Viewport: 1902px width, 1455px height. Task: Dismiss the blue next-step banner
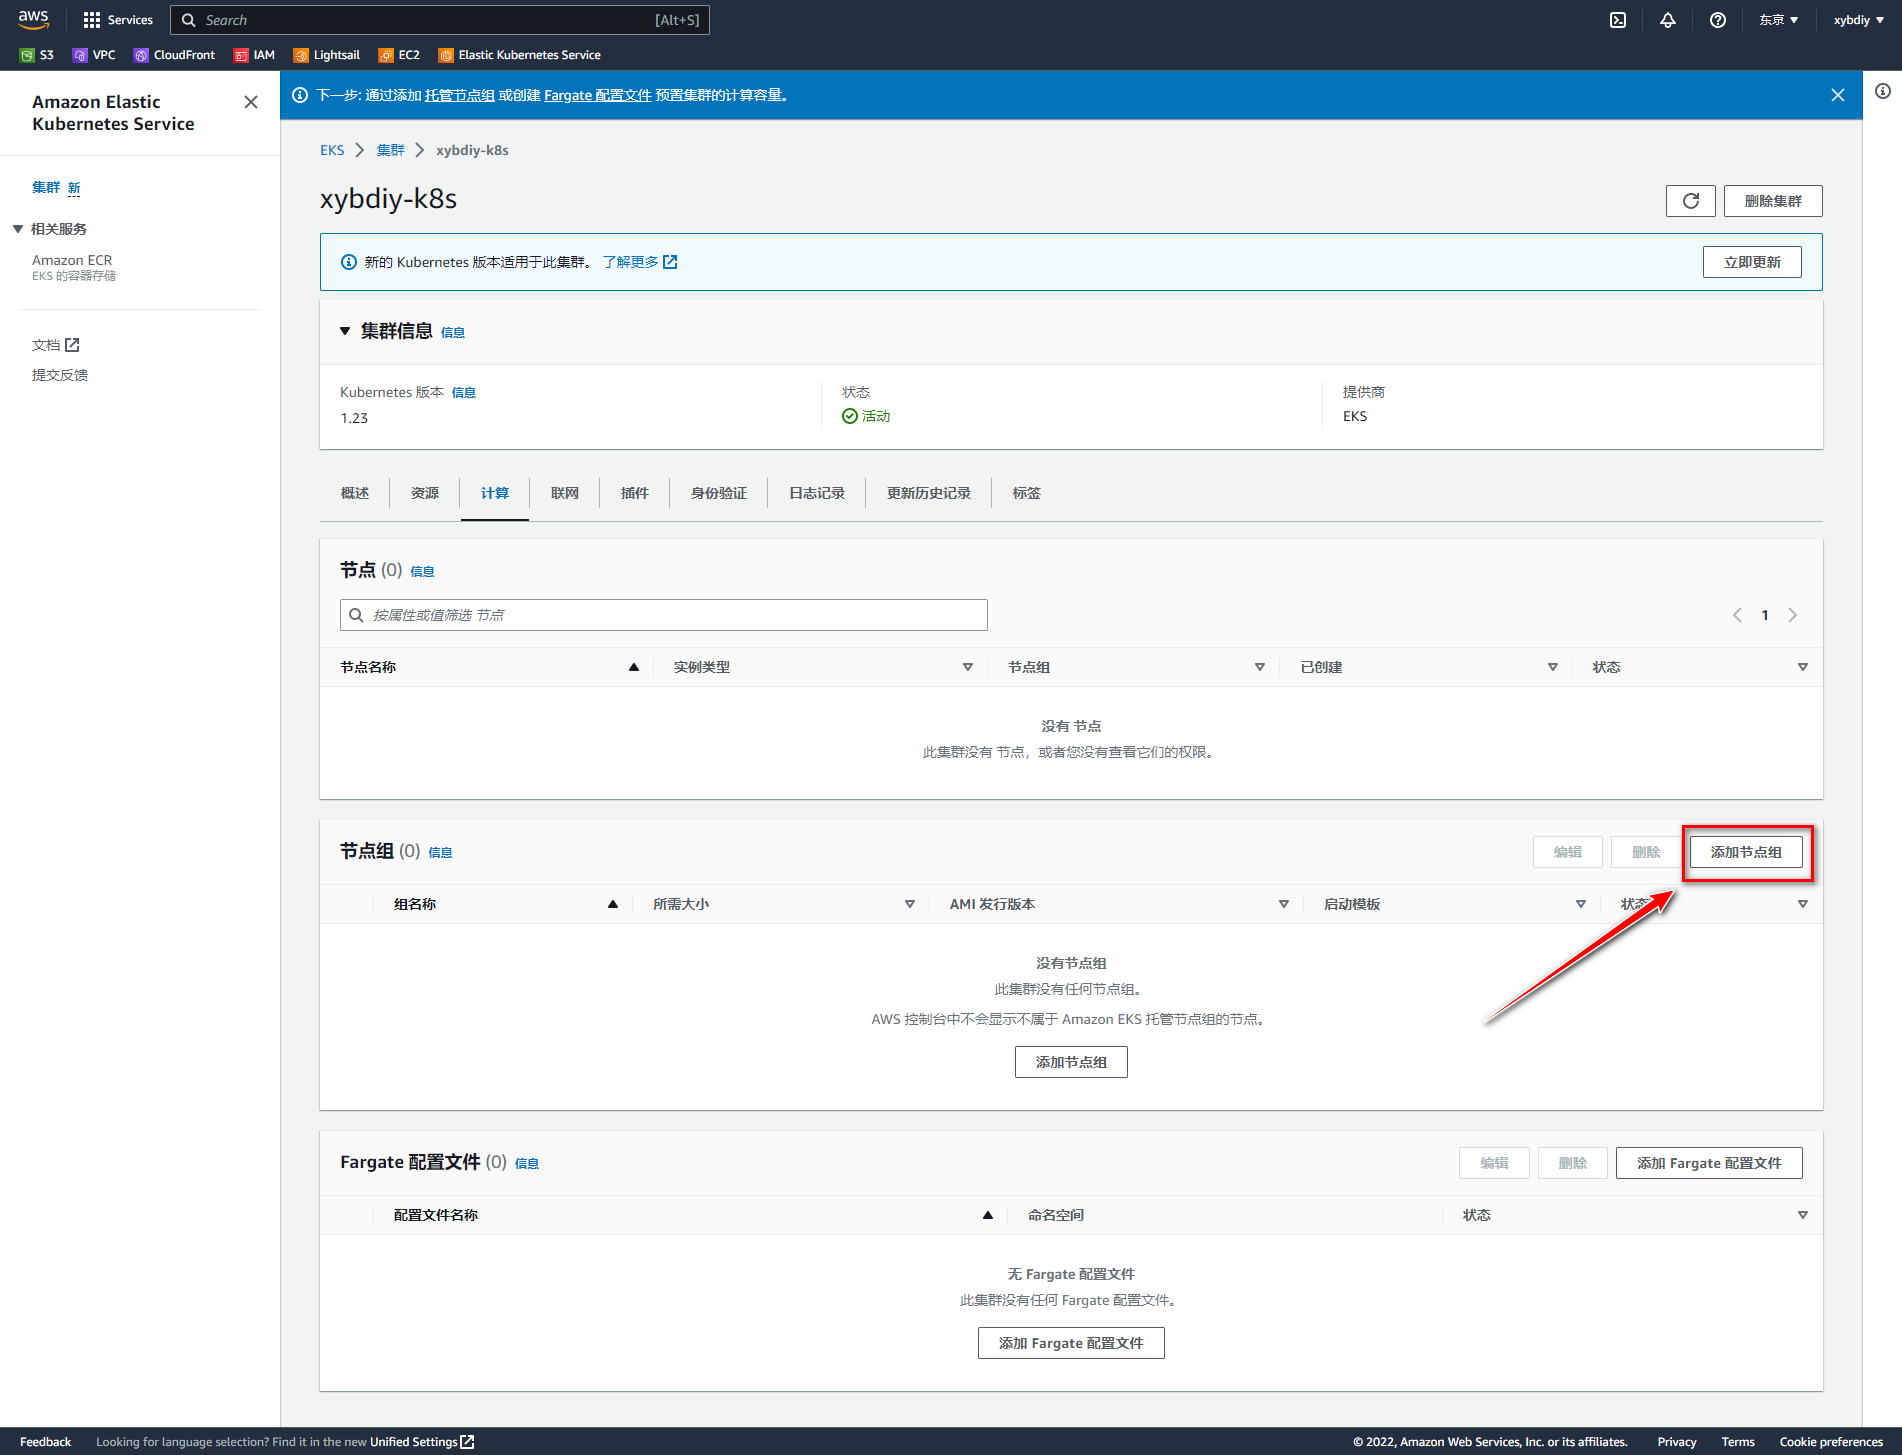click(1838, 95)
